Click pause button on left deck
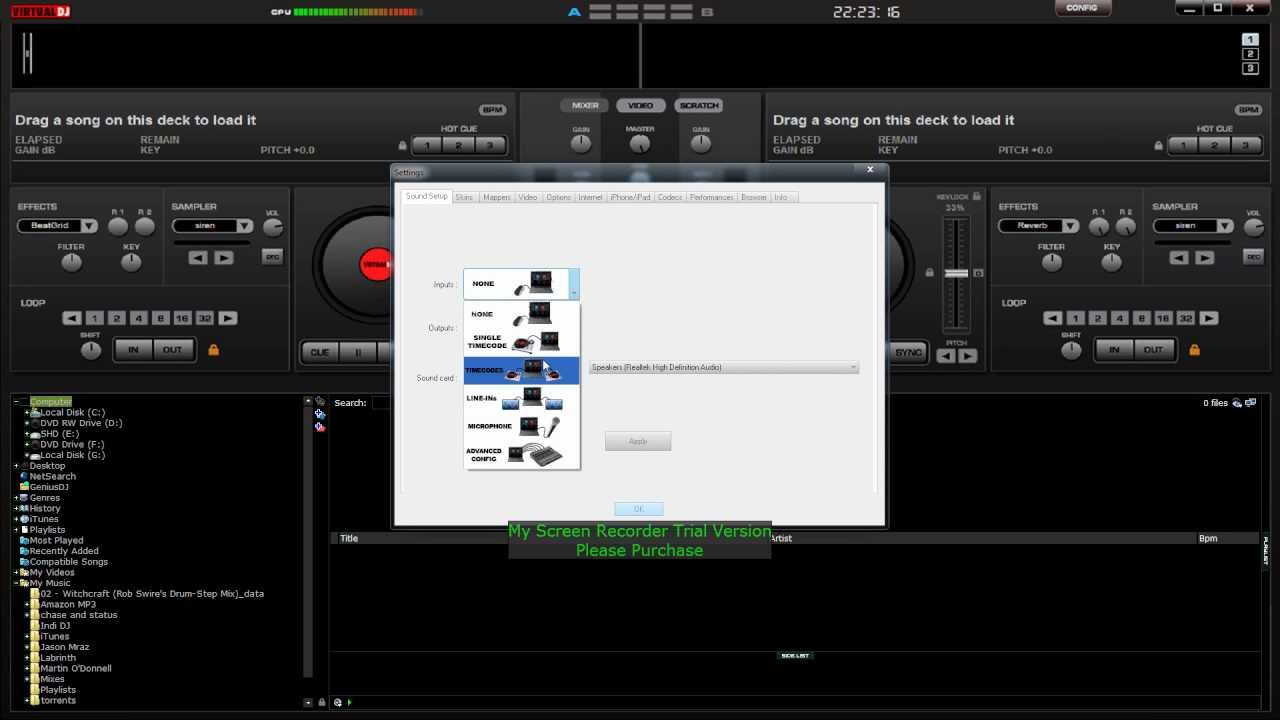Viewport: 1280px width, 720px height. click(357, 352)
